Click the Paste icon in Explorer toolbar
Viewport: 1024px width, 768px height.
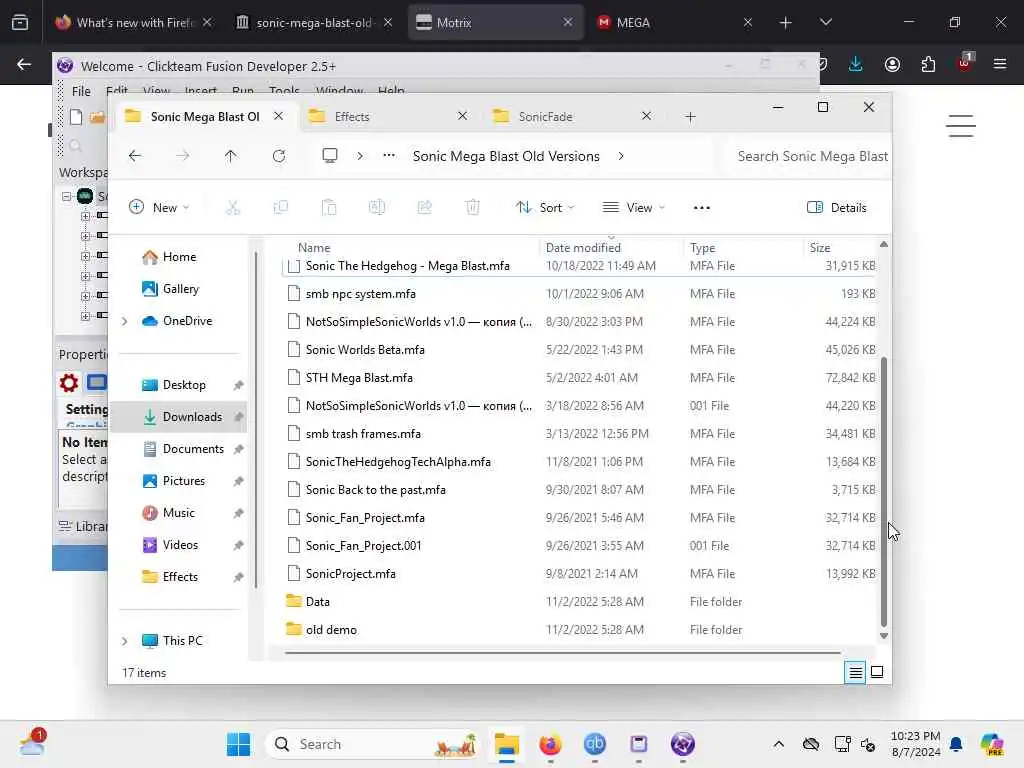pyautogui.click(x=328, y=208)
